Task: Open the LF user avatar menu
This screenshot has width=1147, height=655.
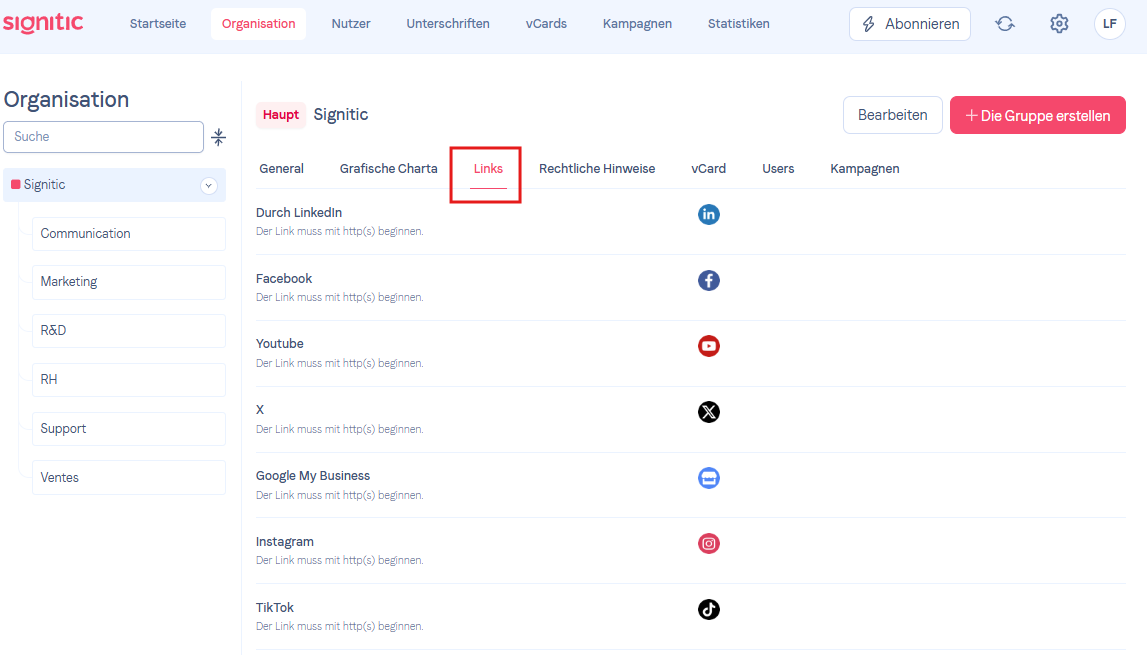Action: [x=1110, y=24]
